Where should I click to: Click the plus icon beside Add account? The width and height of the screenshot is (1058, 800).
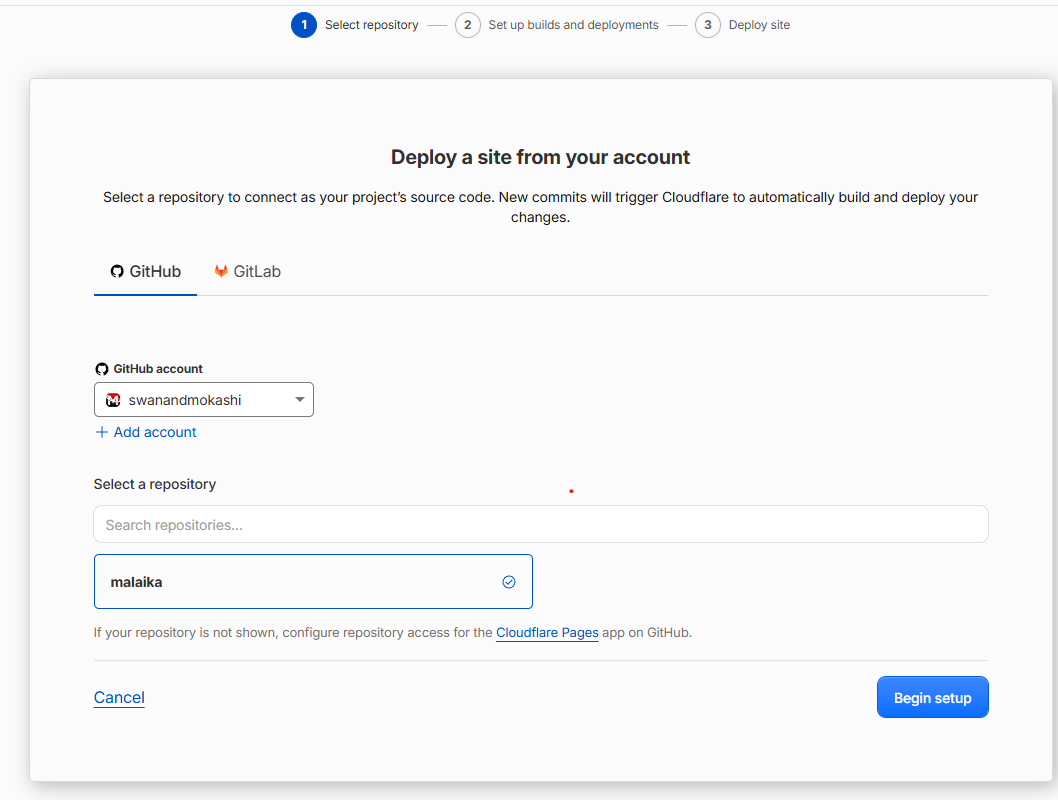(x=101, y=432)
